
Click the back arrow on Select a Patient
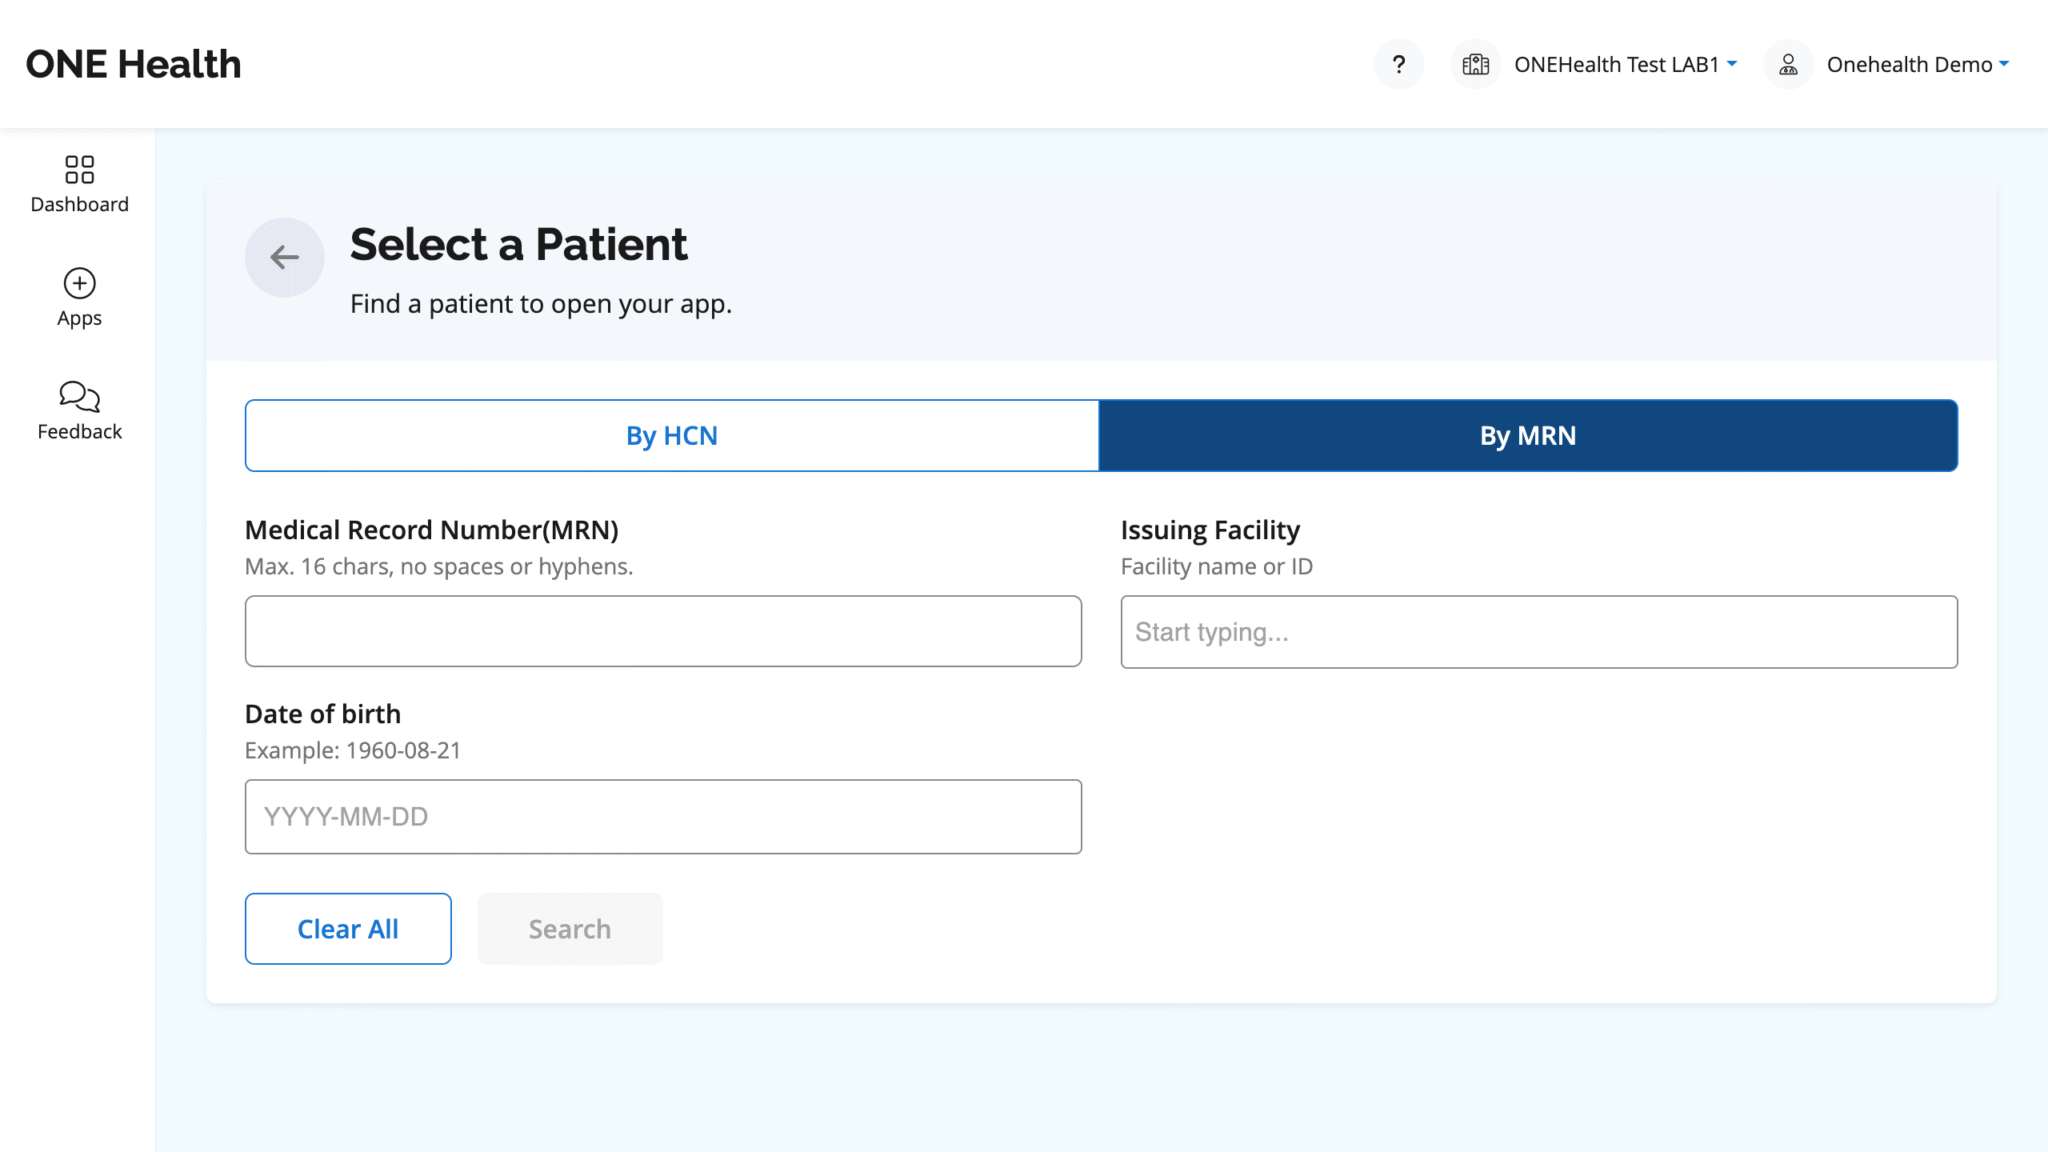coord(284,257)
